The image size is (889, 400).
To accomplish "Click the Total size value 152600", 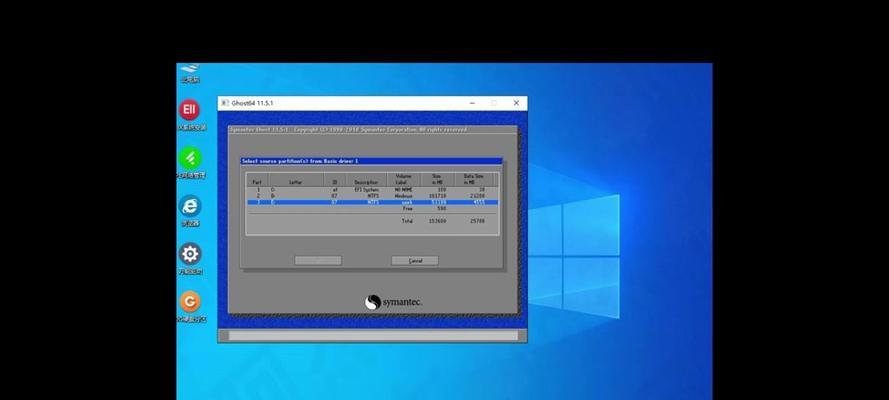I will [x=437, y=221].
